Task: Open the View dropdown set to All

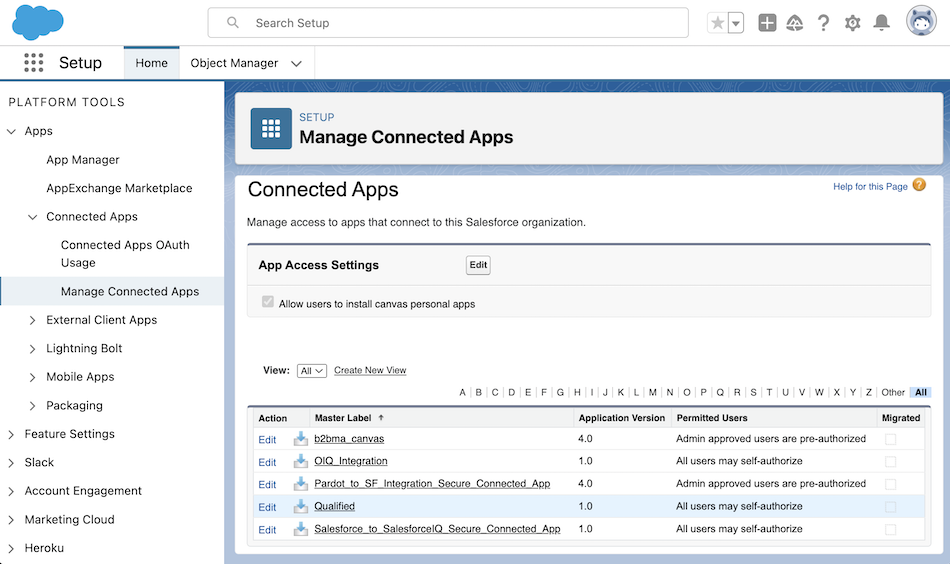Action: click(311, 371)
